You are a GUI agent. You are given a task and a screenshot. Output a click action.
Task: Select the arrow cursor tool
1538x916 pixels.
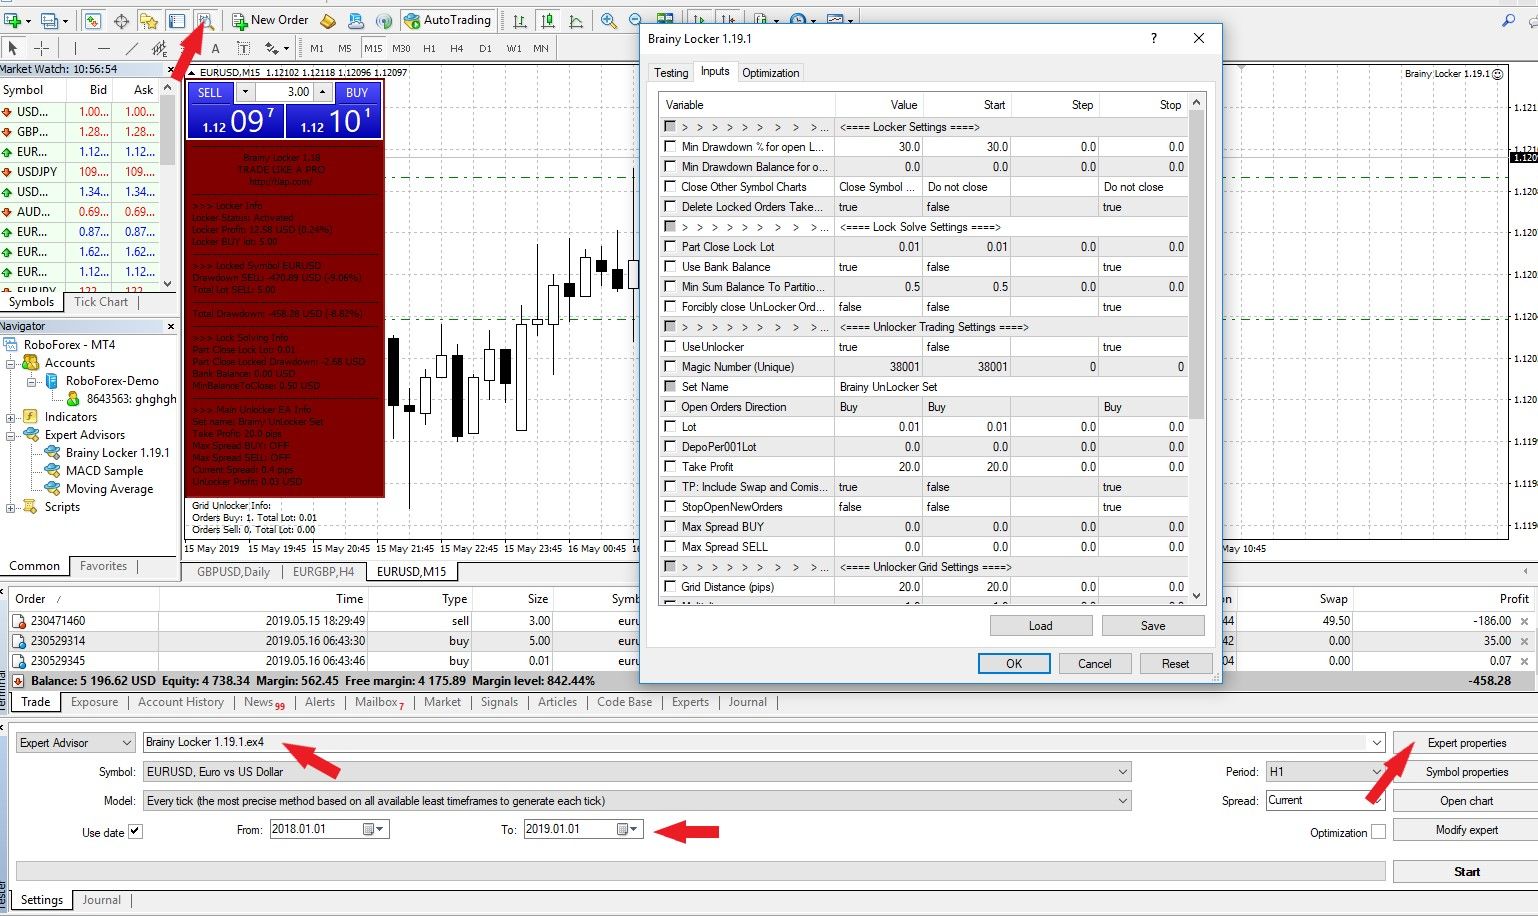pyautogui.click(x=13, y=48)
